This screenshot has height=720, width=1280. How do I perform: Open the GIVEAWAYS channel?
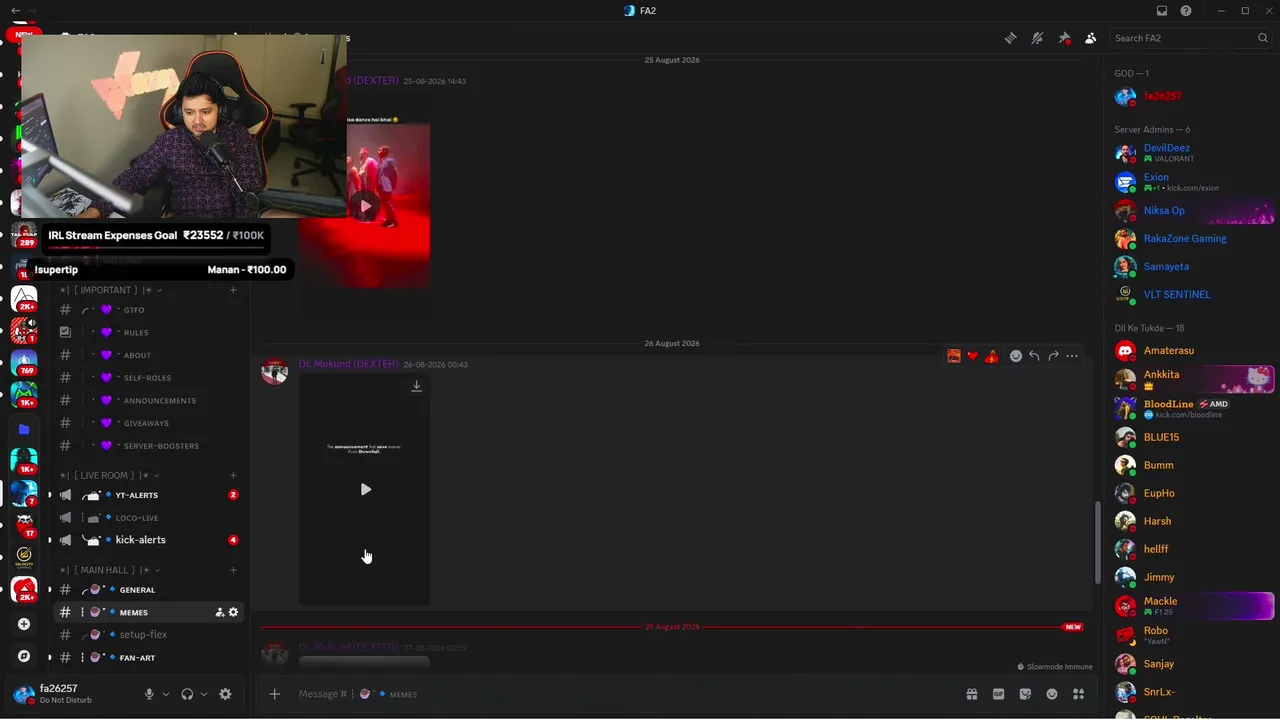[x=148, y=423]
